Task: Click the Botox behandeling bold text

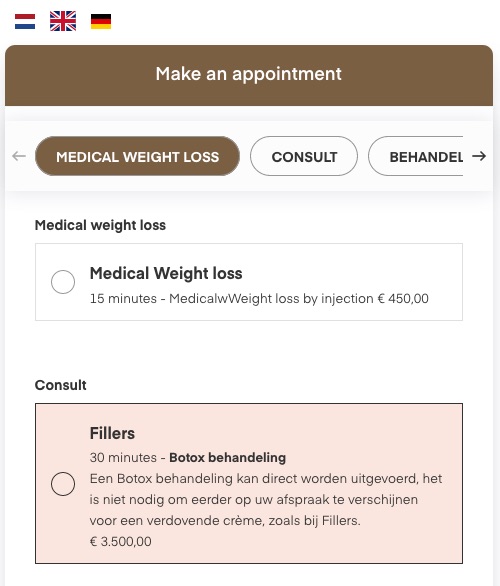Action: click(x=228, y=458)
